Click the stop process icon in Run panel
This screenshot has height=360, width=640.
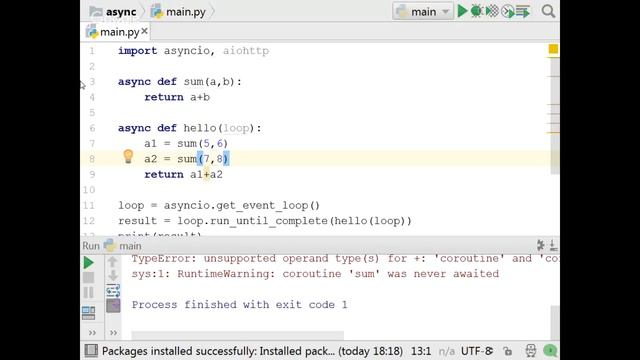coord(89,278)
